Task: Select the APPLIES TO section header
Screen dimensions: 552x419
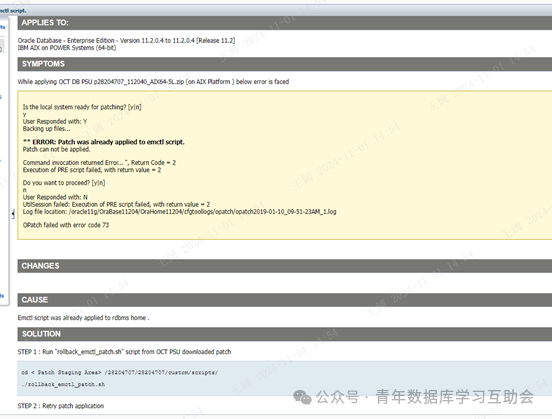Action: [x=285, y=23]
